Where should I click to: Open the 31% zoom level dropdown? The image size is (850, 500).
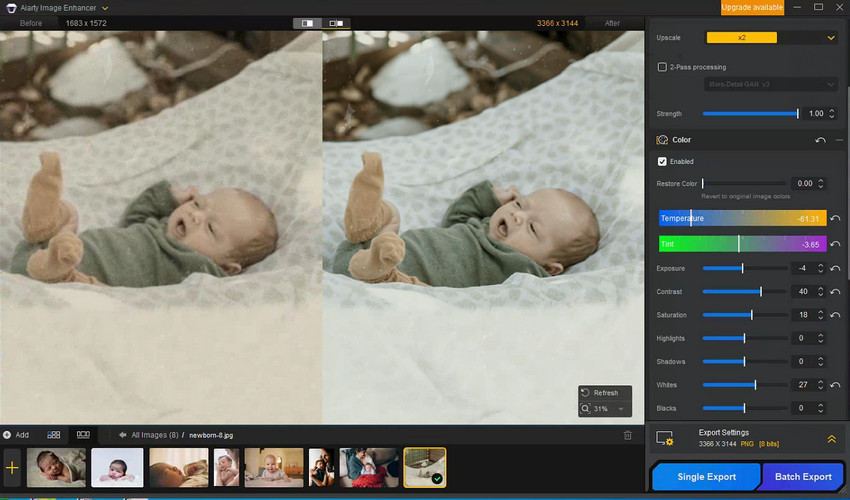click(x=621, y=409)
